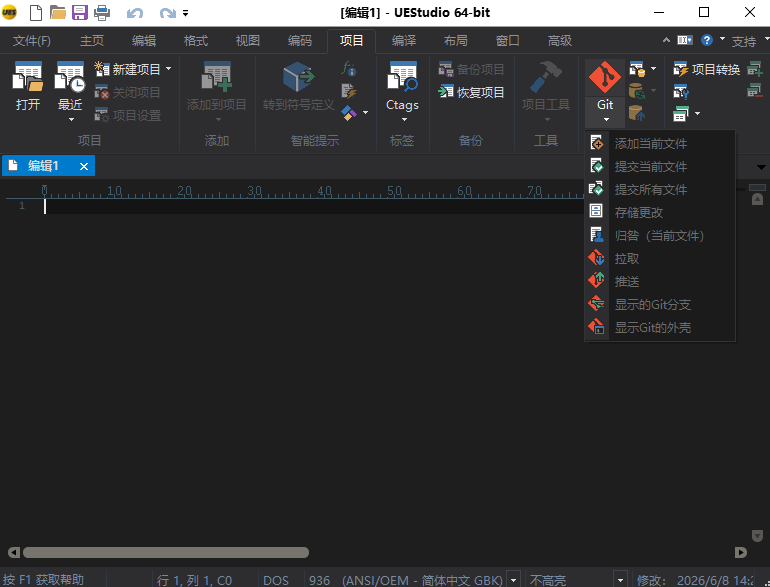Expand the arrow next to database window icon
Viewport: 770px width, 587px height.
pyautogui.click(x=654, y=69)
